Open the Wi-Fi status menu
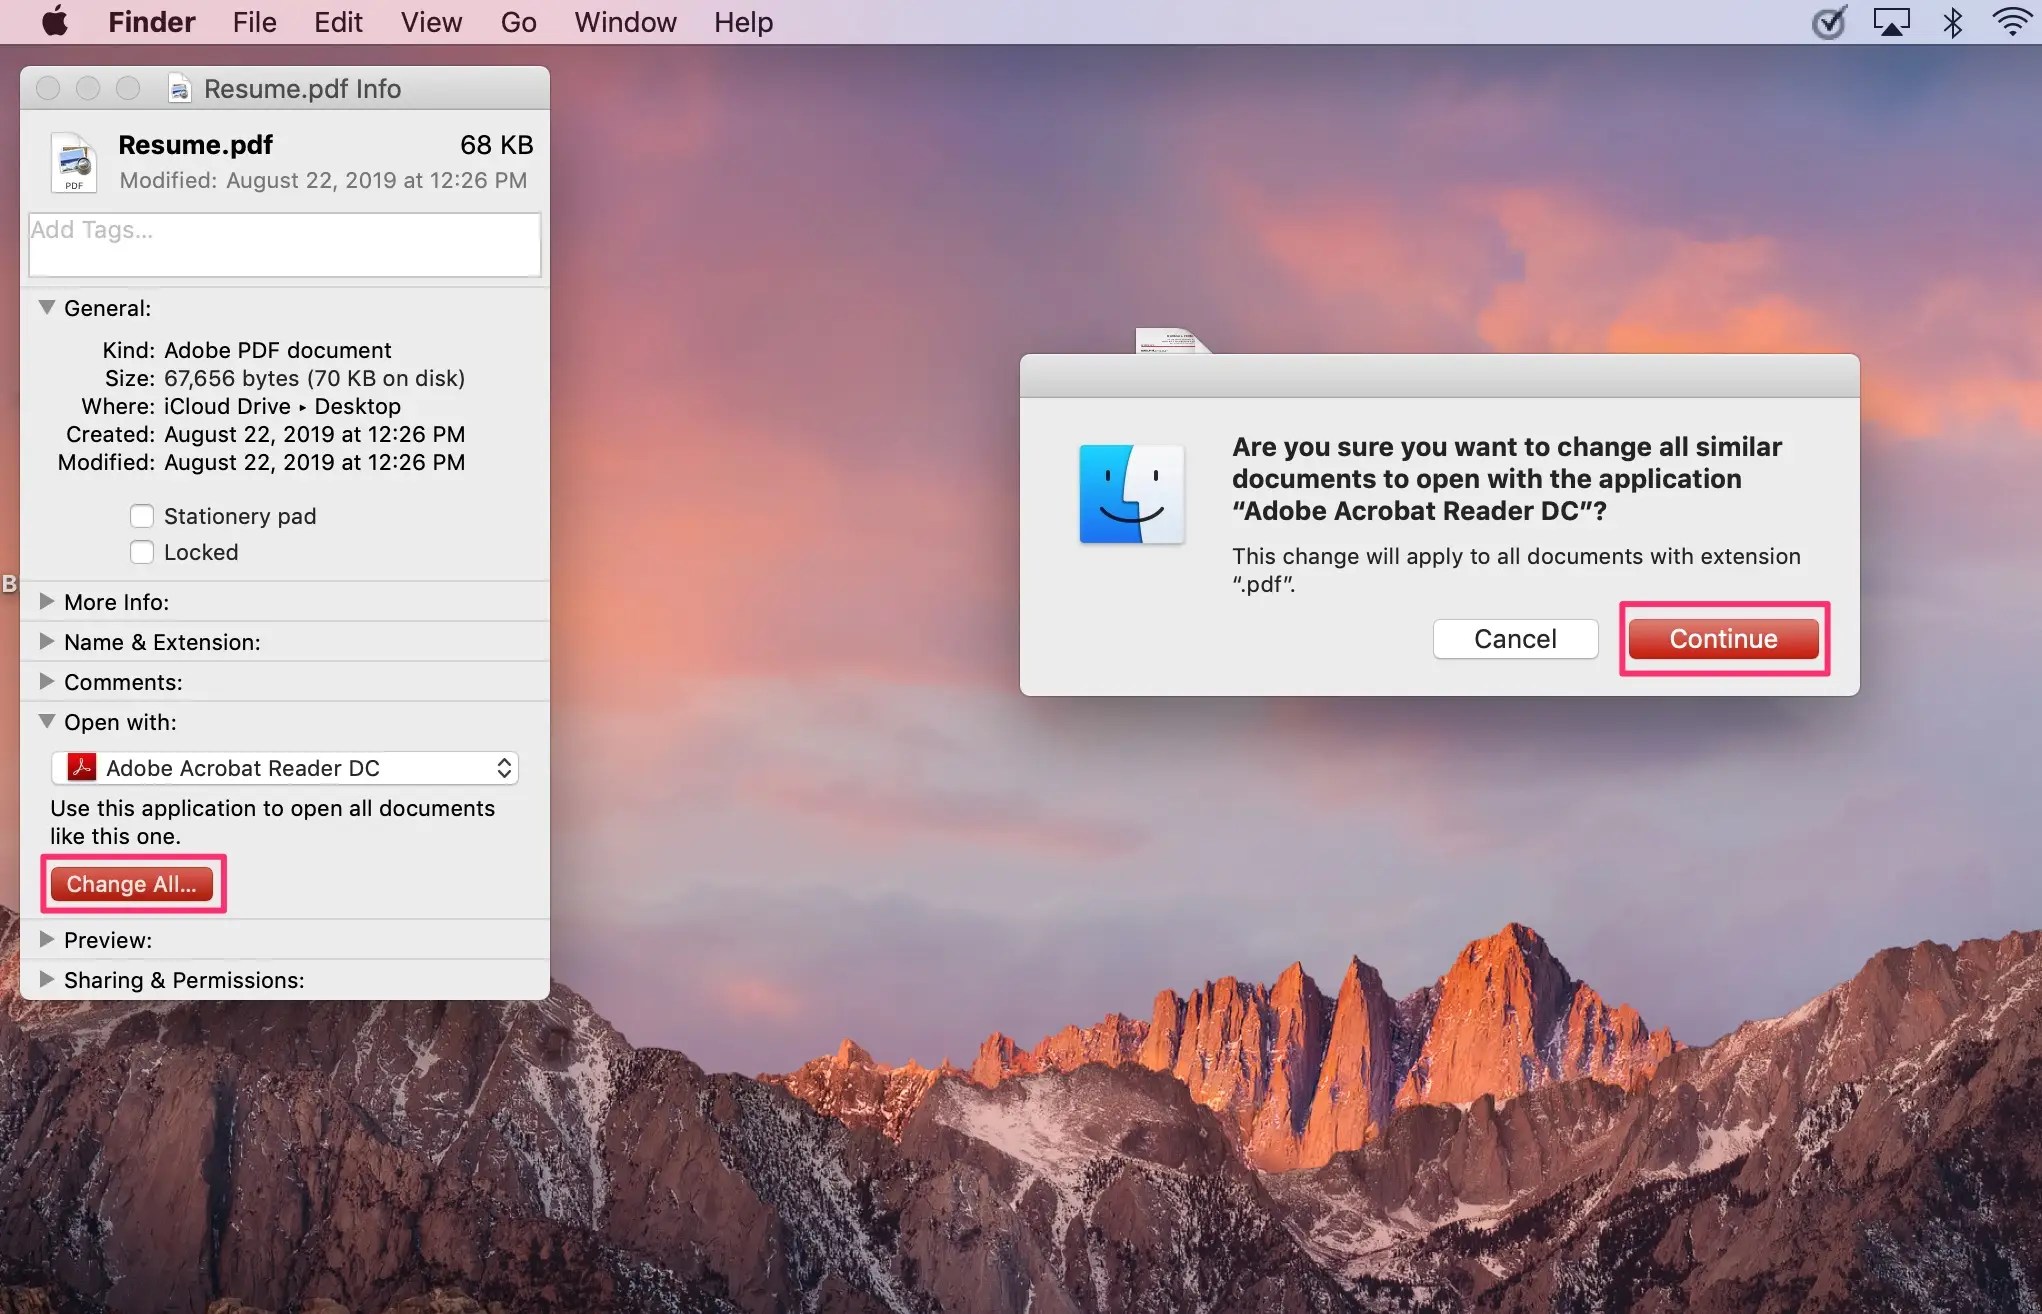The height and width of the screenshot is (1314, 2042). tap(2012, 22)
